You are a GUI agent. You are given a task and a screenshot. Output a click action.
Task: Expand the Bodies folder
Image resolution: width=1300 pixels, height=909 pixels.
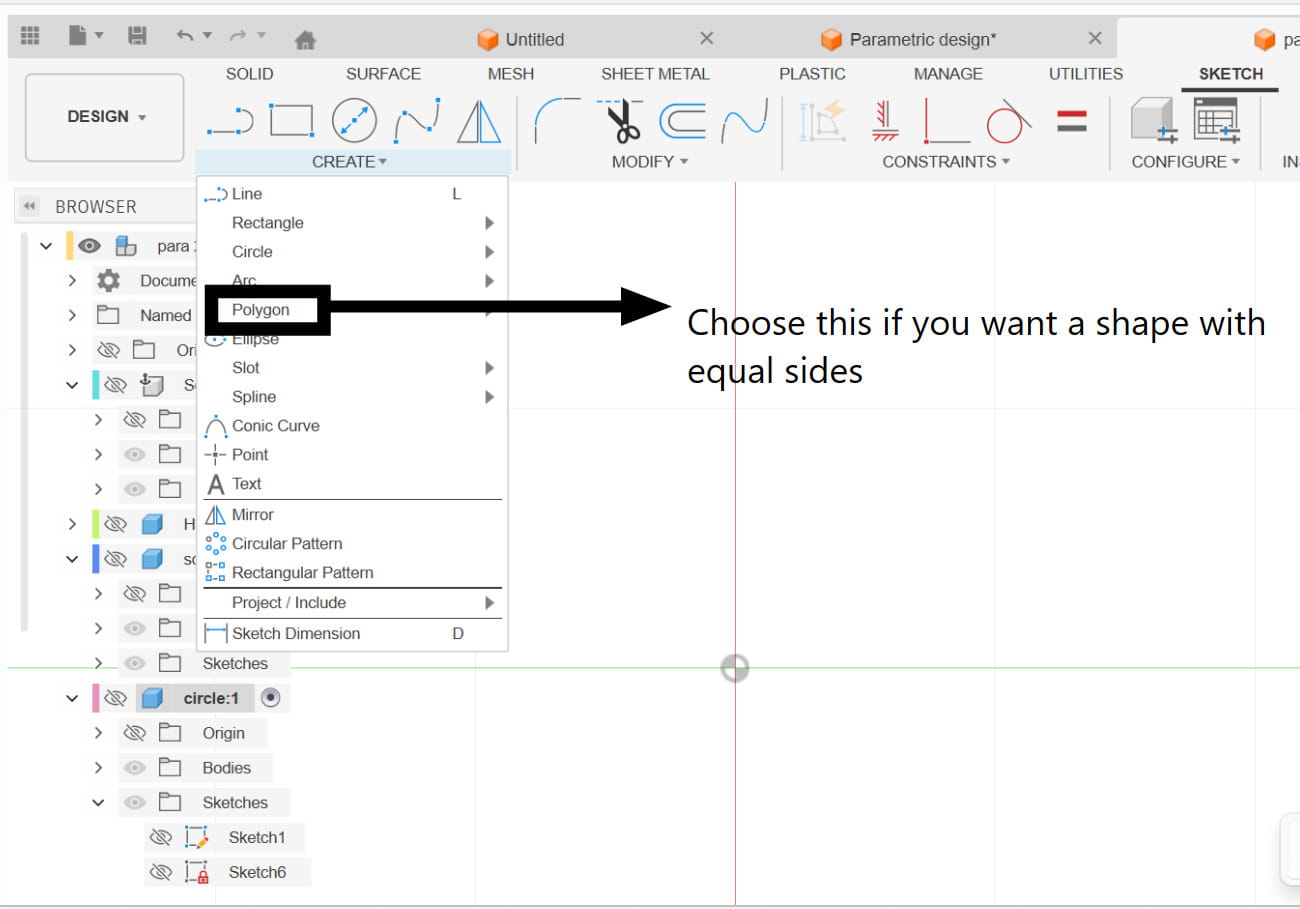[x=98, y=768]
